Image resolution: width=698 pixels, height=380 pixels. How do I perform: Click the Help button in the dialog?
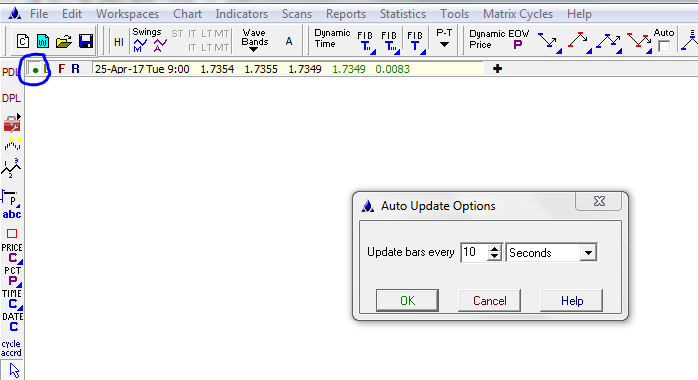tap(572, 301)
